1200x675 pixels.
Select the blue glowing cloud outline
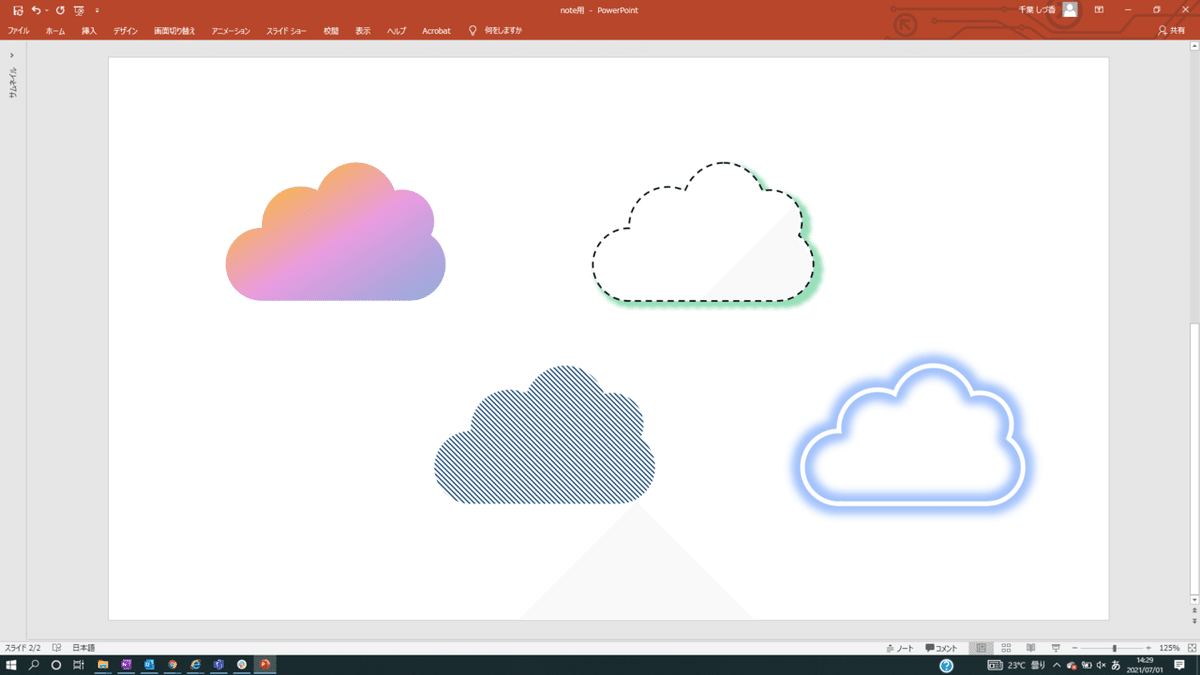tap(914, 435)
